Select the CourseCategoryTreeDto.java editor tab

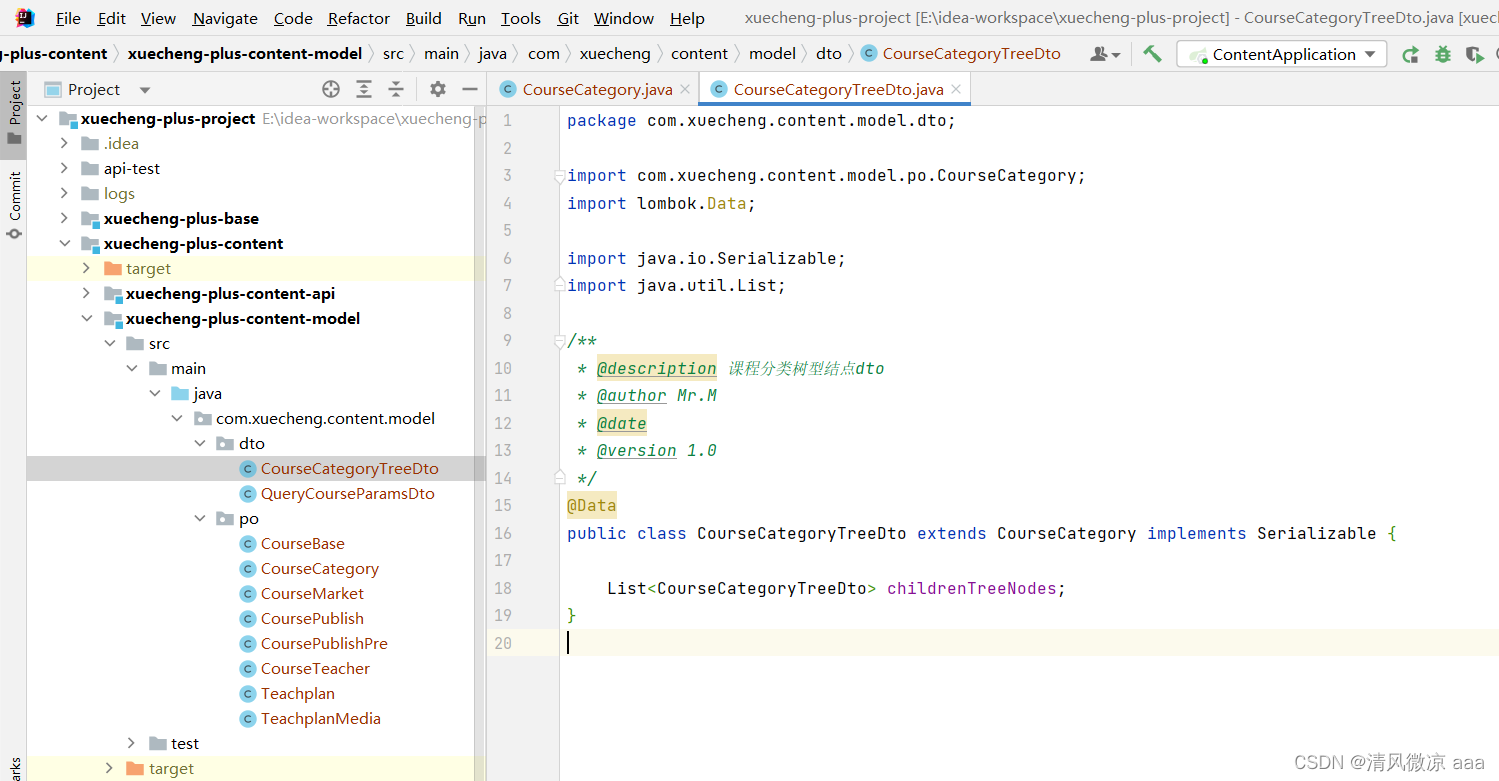point(835,89)
